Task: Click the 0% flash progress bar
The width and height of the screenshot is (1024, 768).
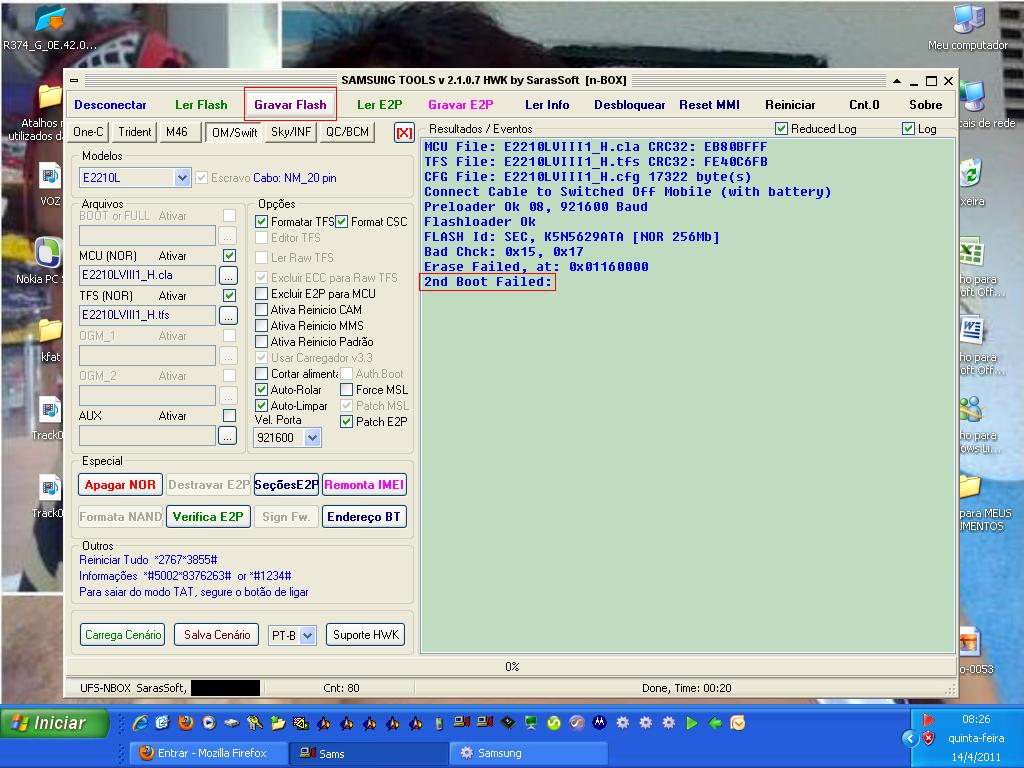Action: (512, 667)
